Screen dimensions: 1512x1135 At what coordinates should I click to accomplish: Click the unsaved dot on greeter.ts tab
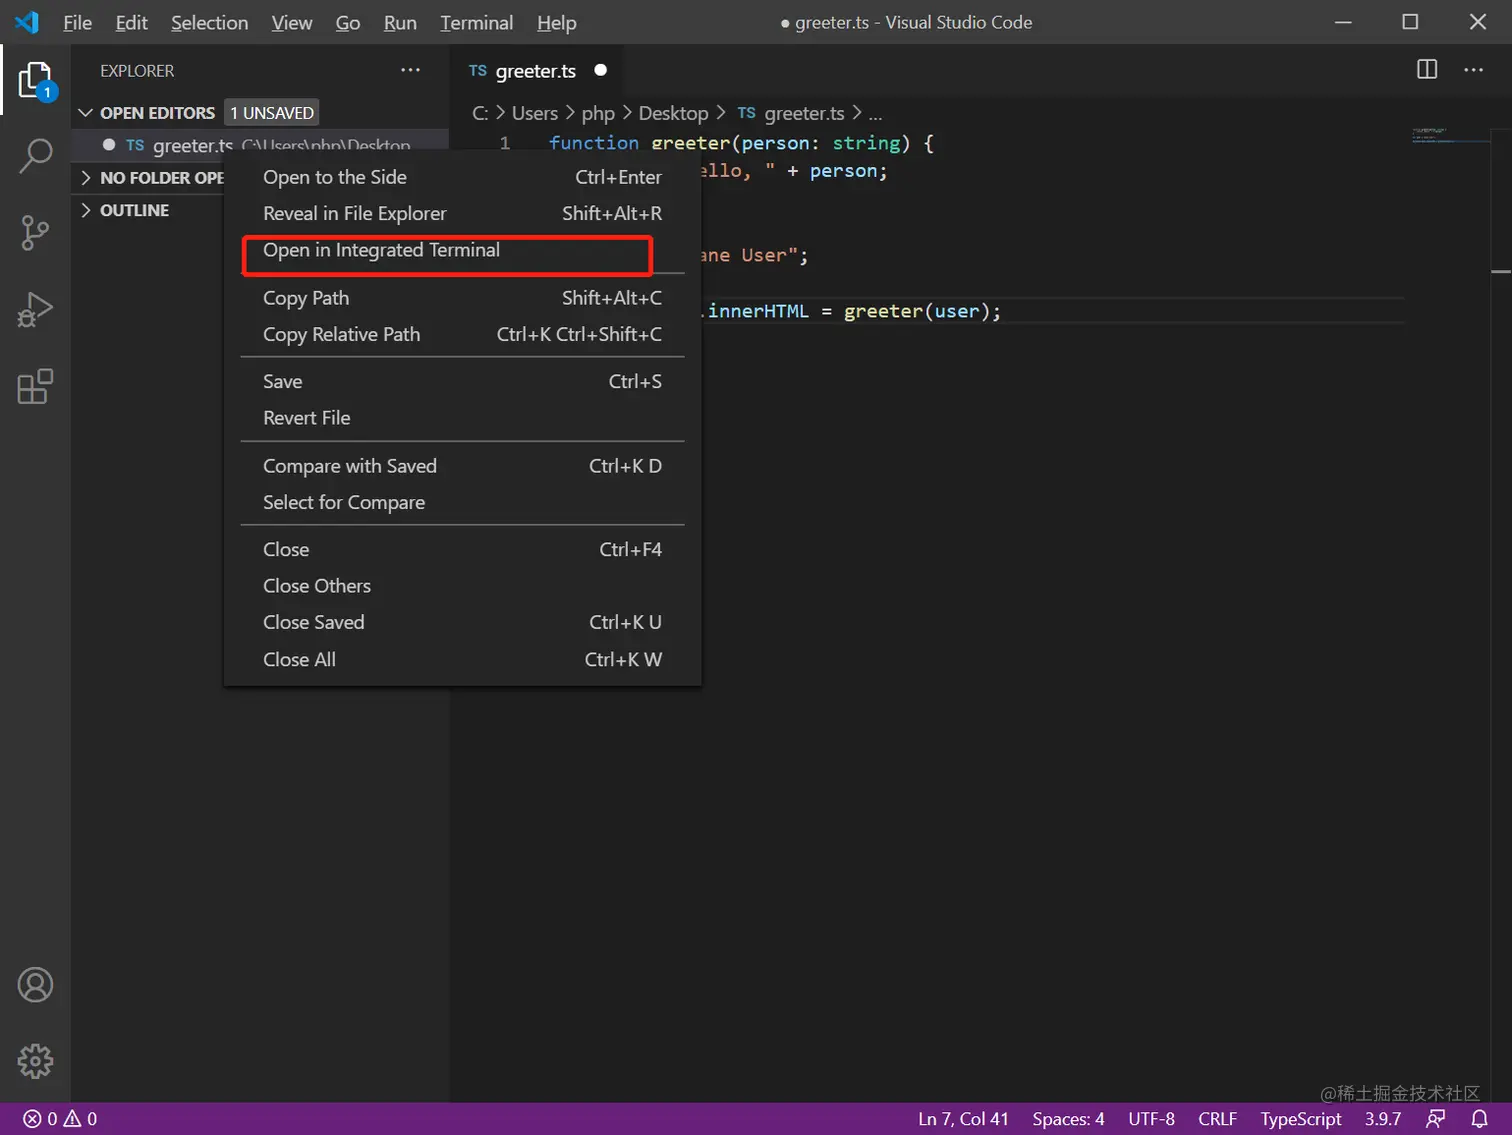[600, 70]
